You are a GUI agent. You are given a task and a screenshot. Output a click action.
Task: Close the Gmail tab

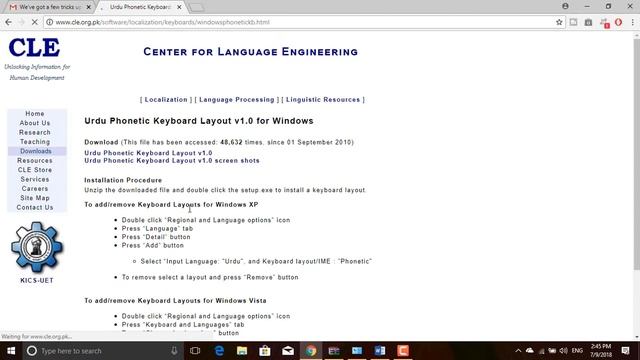click(x=89, y=7)
